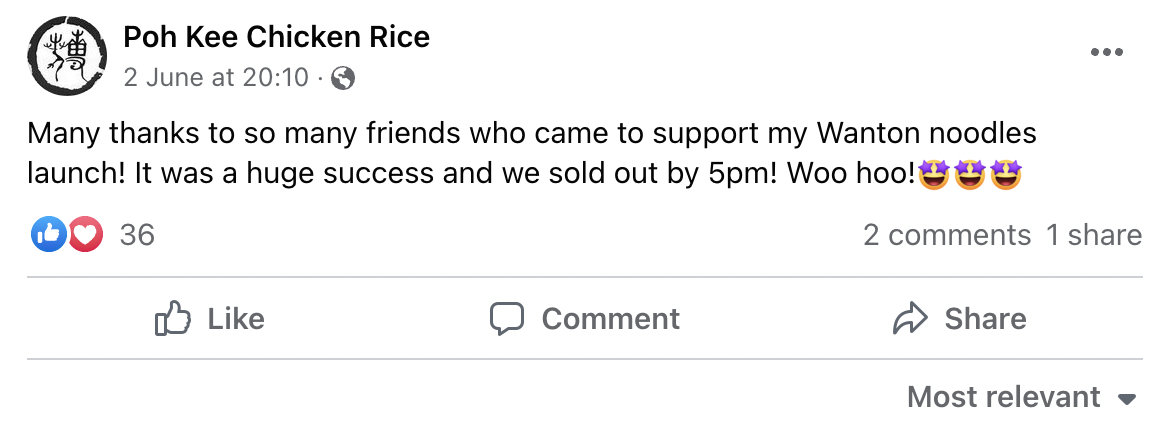
Task: Open the three-dots post options menu
Action: (1107, 52)
